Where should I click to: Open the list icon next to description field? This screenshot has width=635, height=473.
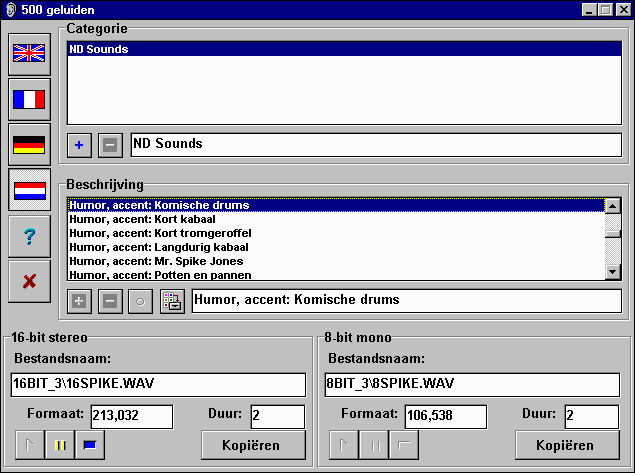click(x=172, y=301)
